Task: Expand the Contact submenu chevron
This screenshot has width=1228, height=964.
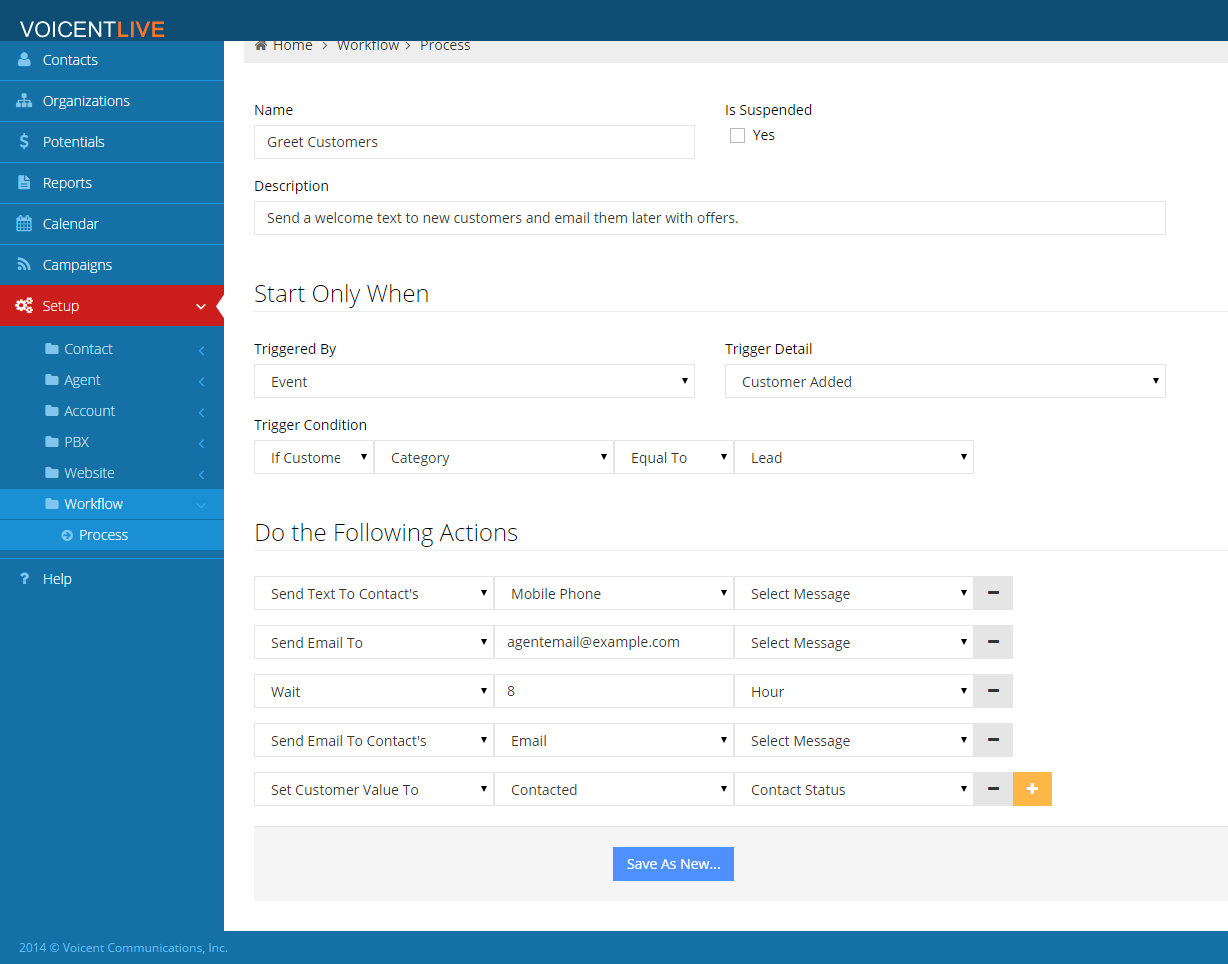Action: click(x=201, y=350)
